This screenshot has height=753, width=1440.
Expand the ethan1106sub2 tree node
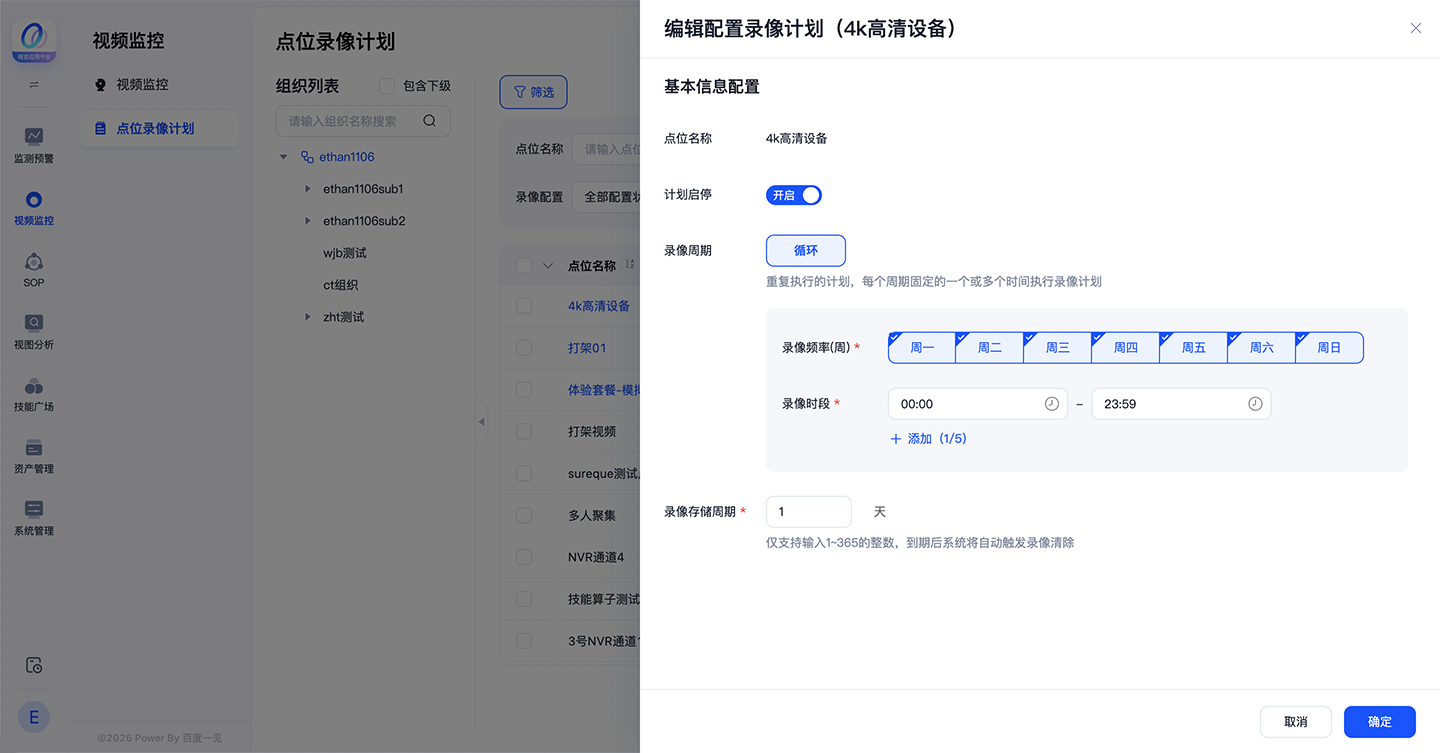point(307,221)
